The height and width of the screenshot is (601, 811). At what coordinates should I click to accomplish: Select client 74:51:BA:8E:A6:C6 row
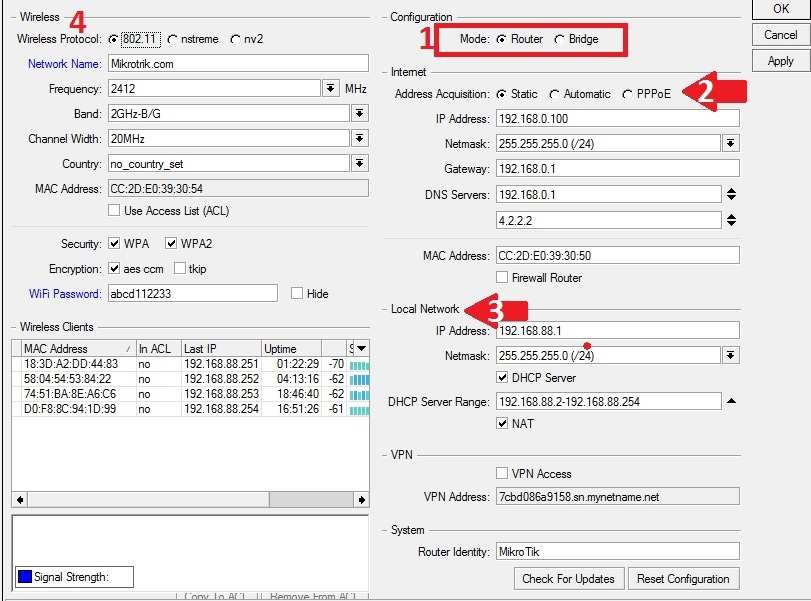click(190, 394)
